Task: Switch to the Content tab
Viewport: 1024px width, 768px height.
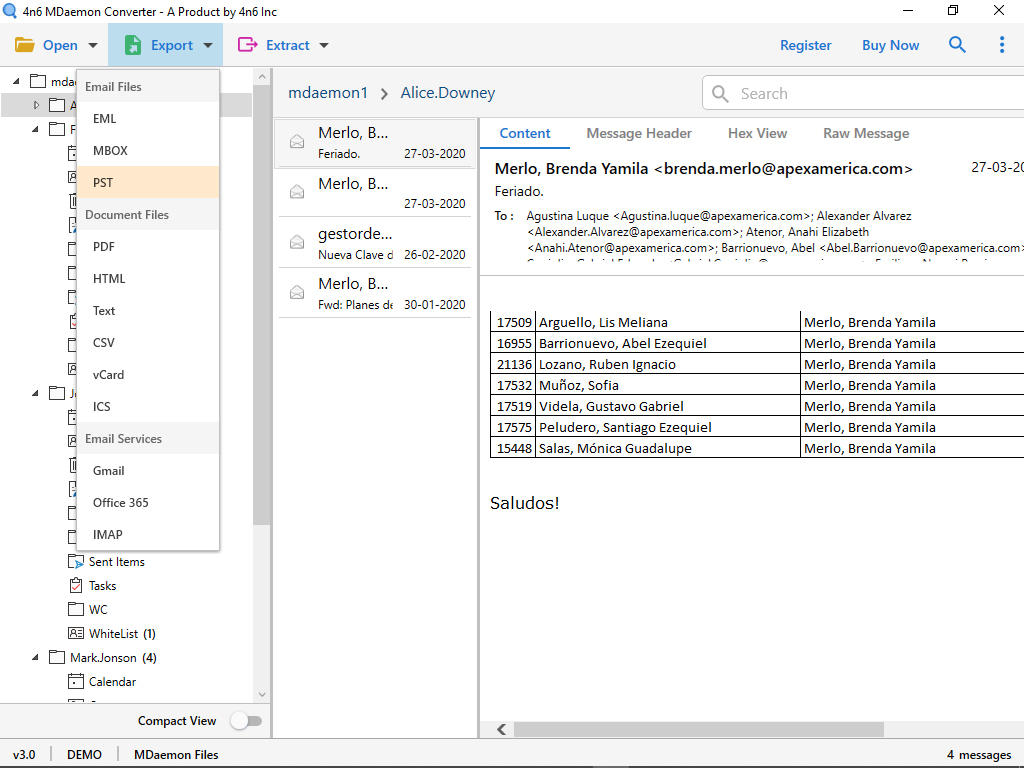Action: click(x=524, y=133)
